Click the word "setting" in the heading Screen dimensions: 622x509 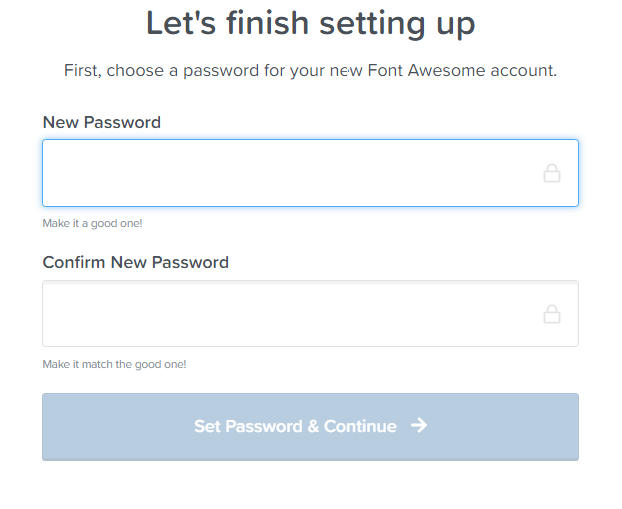[x=372, y=24]
